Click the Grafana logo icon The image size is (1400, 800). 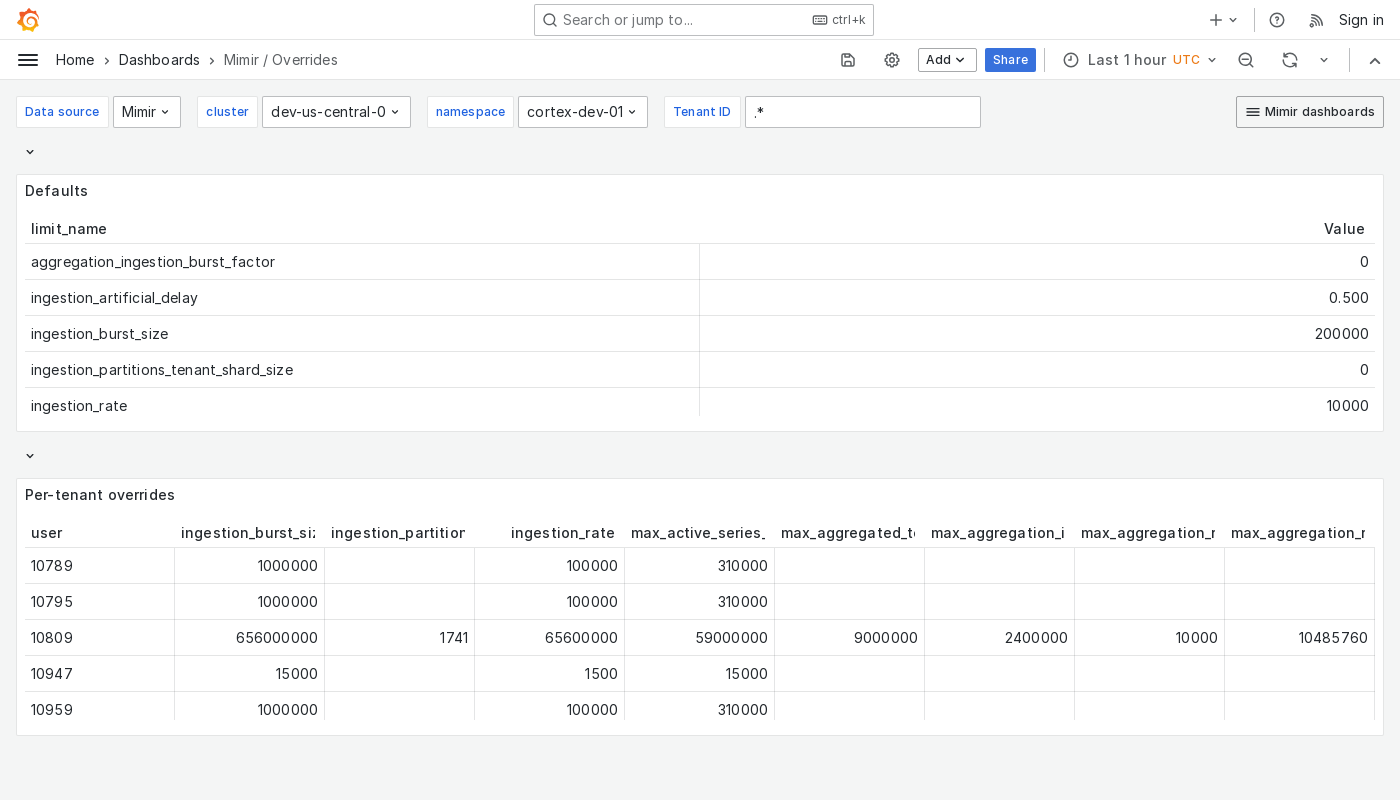[x=28, y=20]
